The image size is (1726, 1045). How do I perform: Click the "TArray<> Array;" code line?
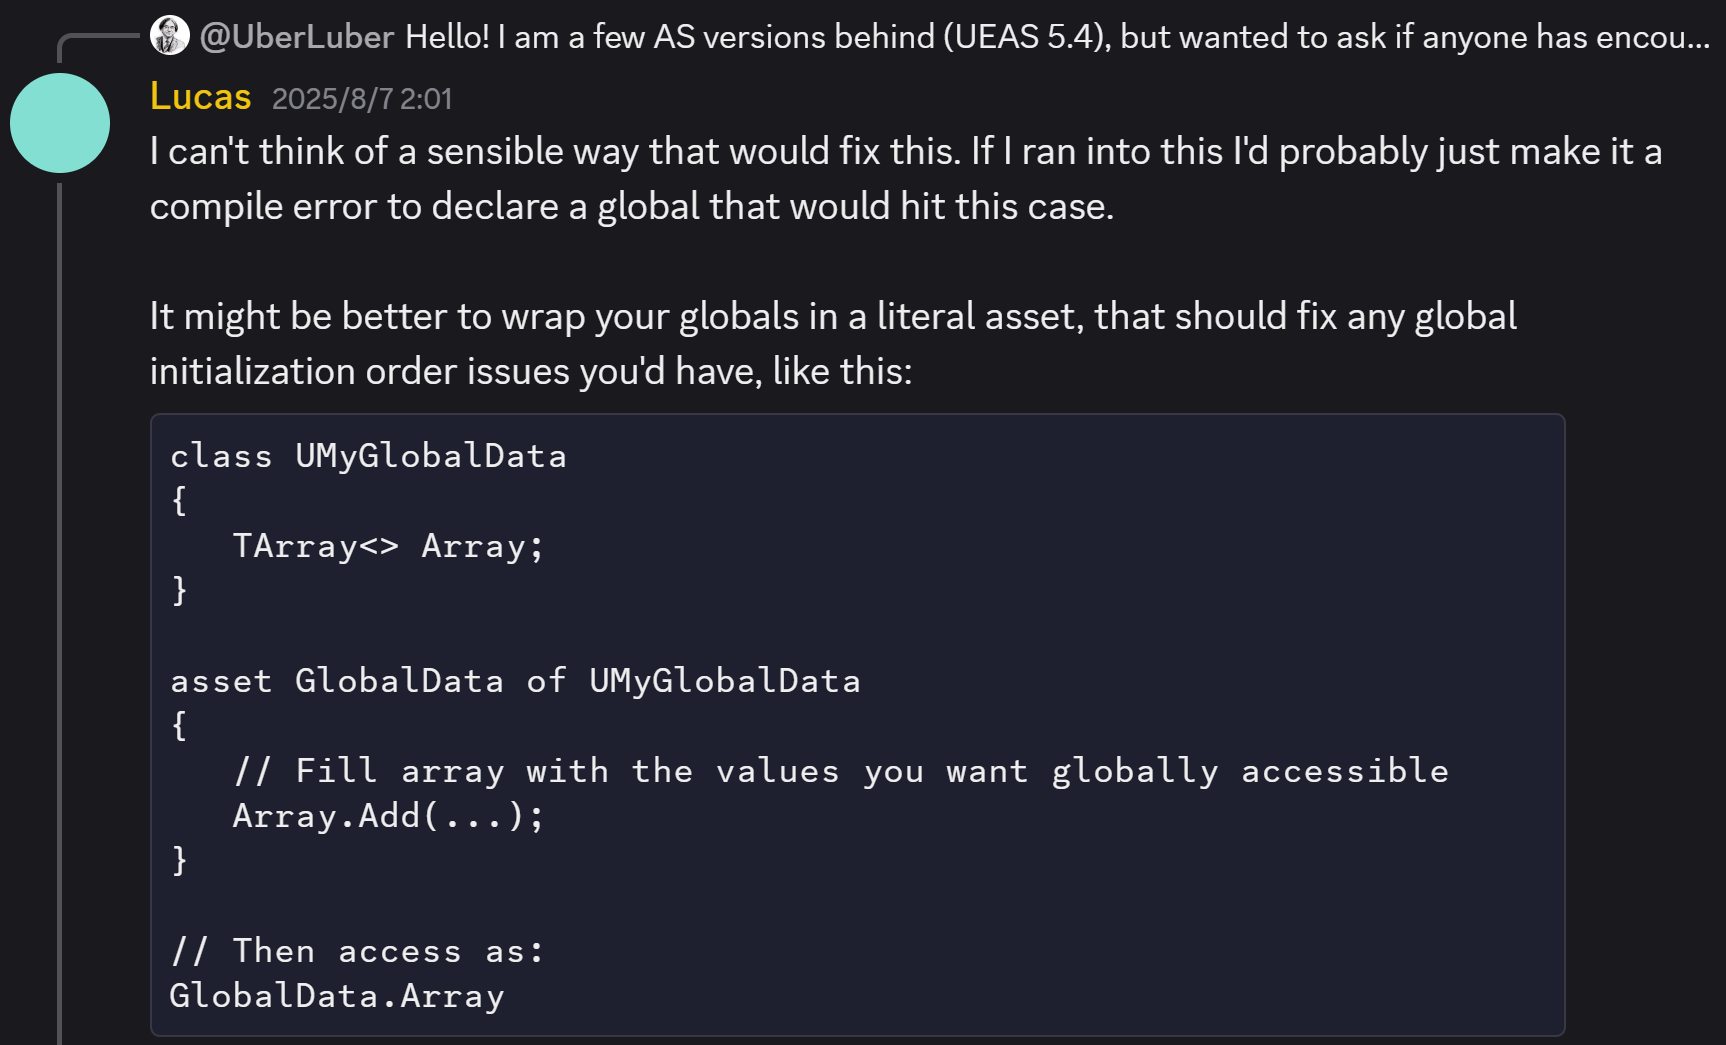388,546
